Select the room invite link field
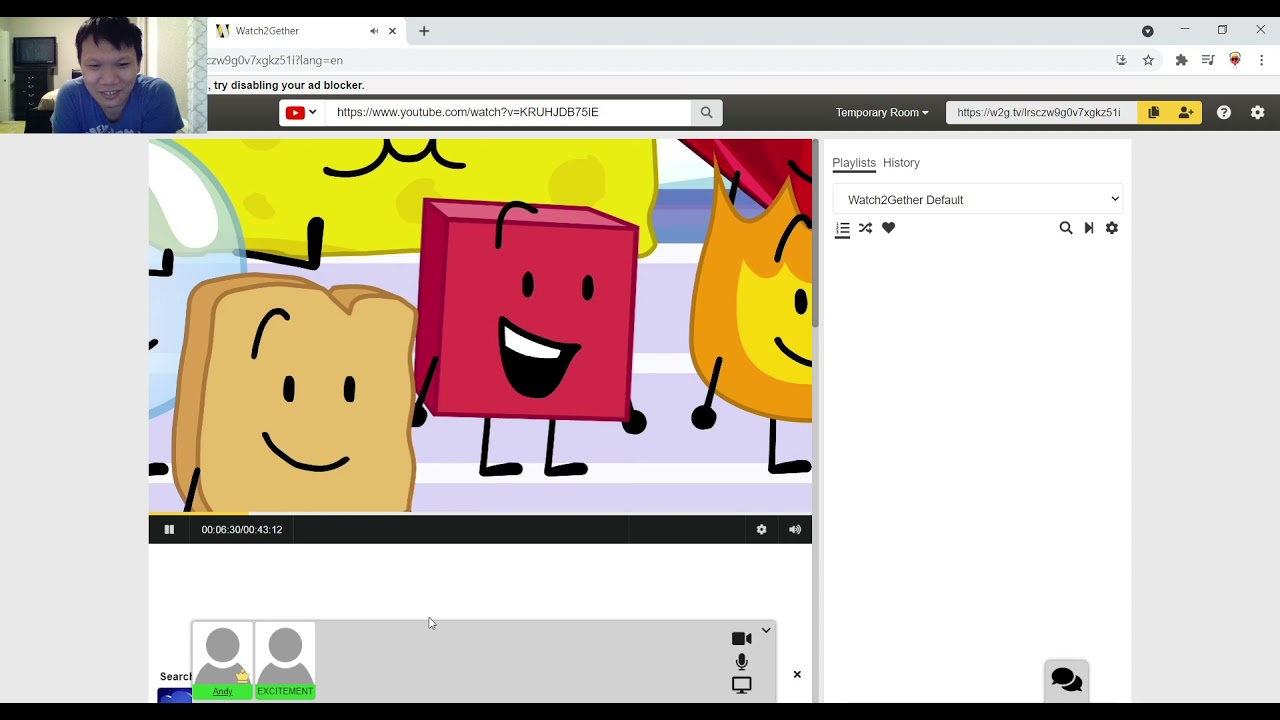Screen dimensions: 1280x720 pos(1040,112)
